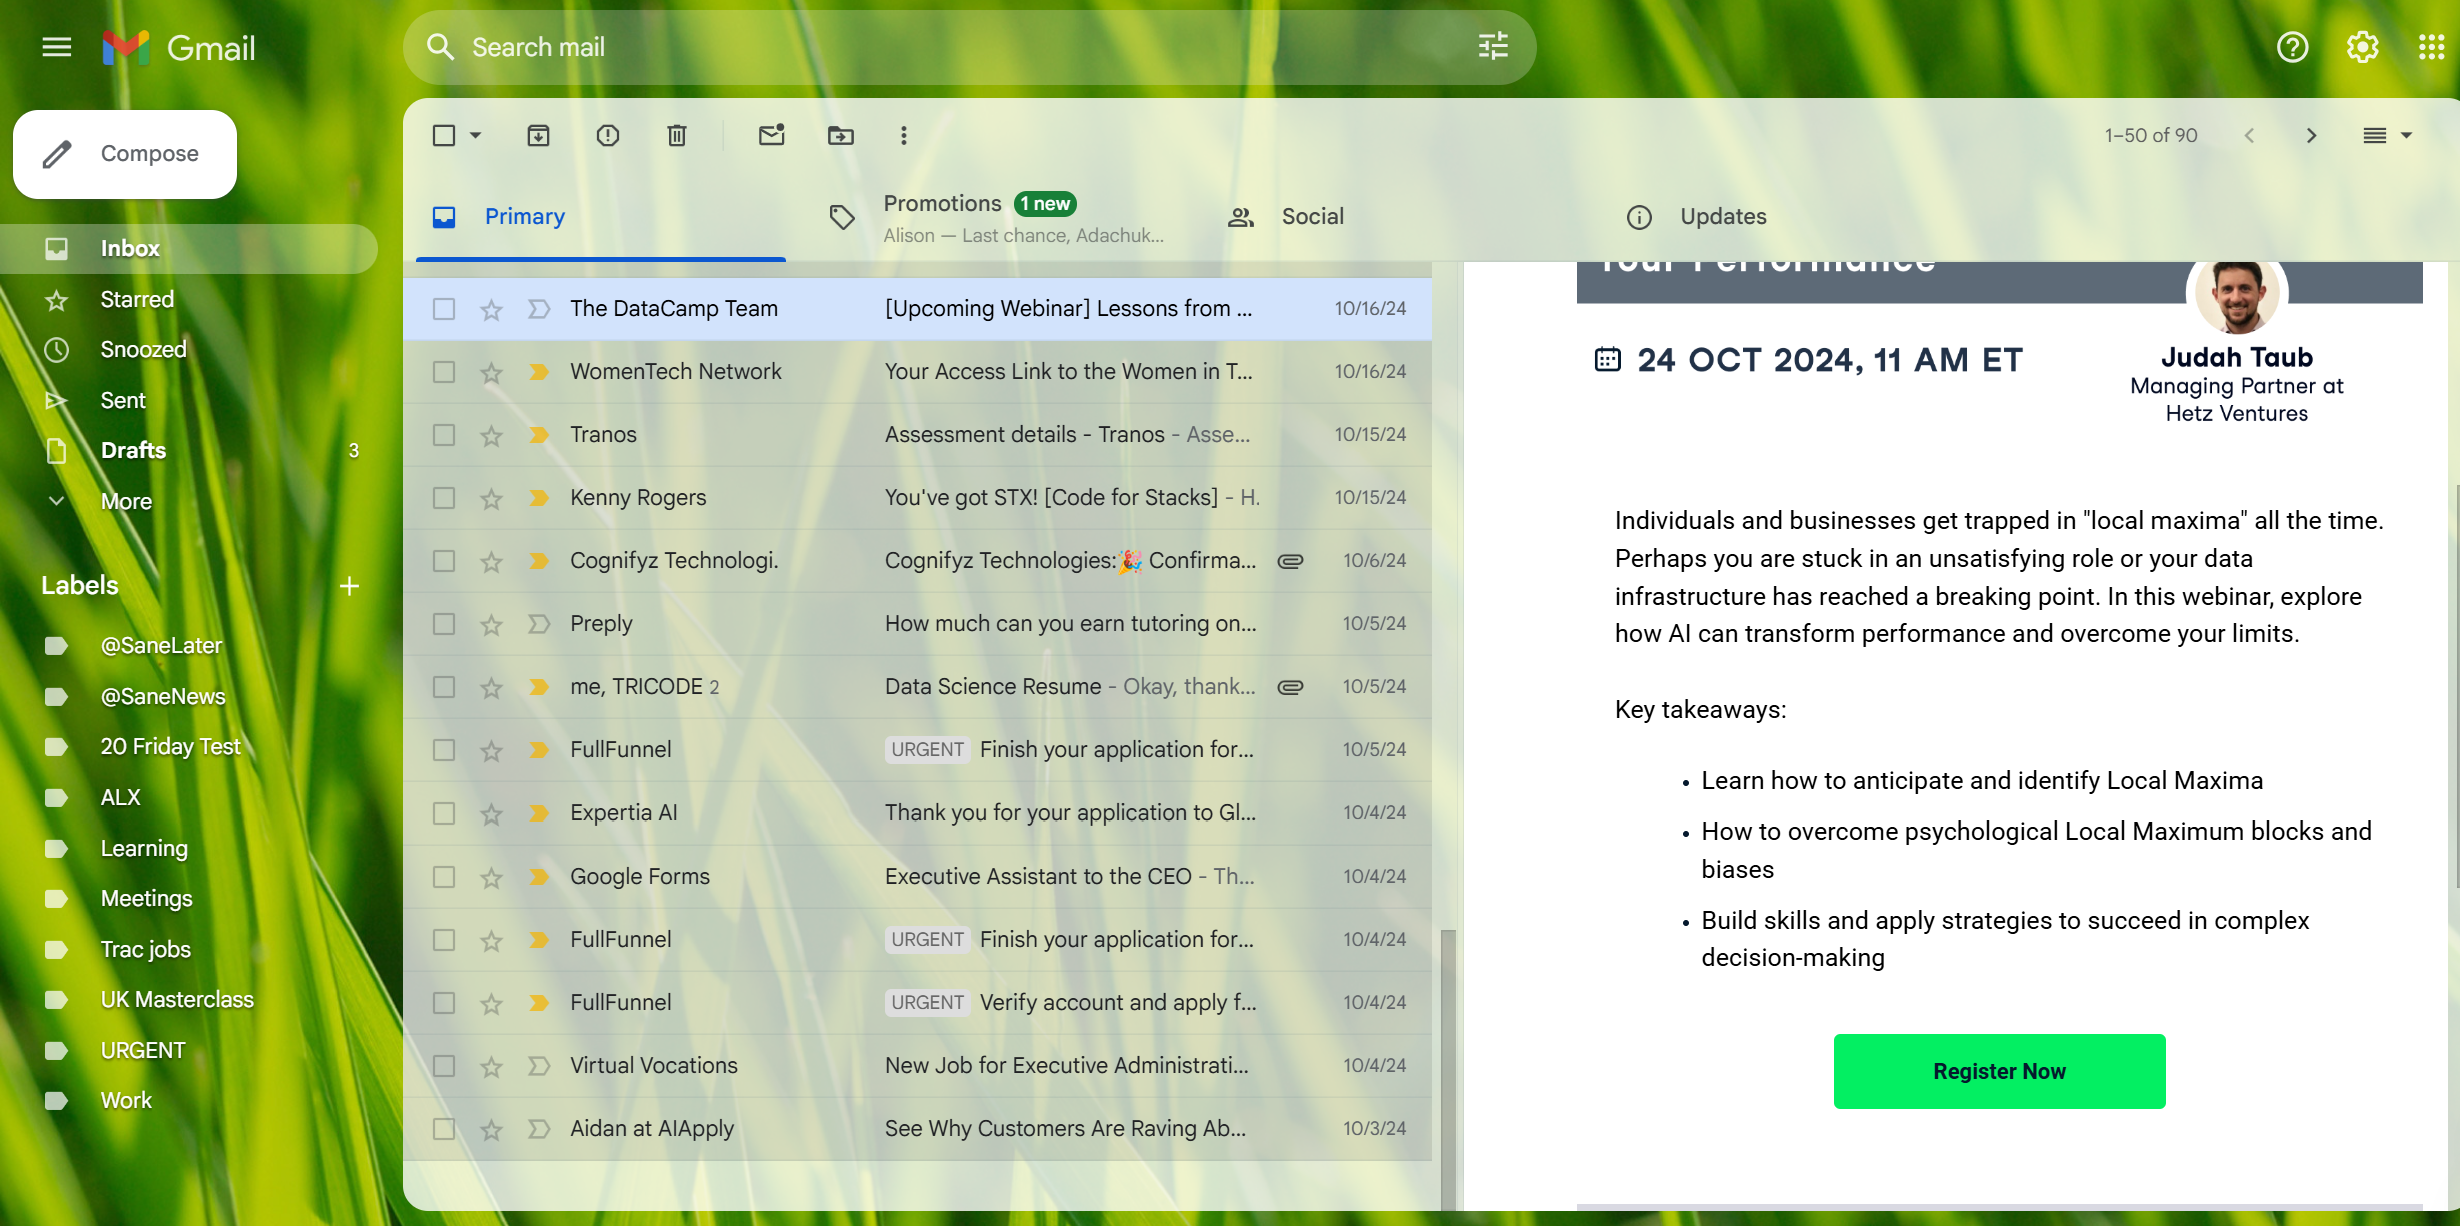Image resolution: width=2460 pixels, height=1226 pixels.
Task: Open the Snoozed folder
Action: [188, 349]
